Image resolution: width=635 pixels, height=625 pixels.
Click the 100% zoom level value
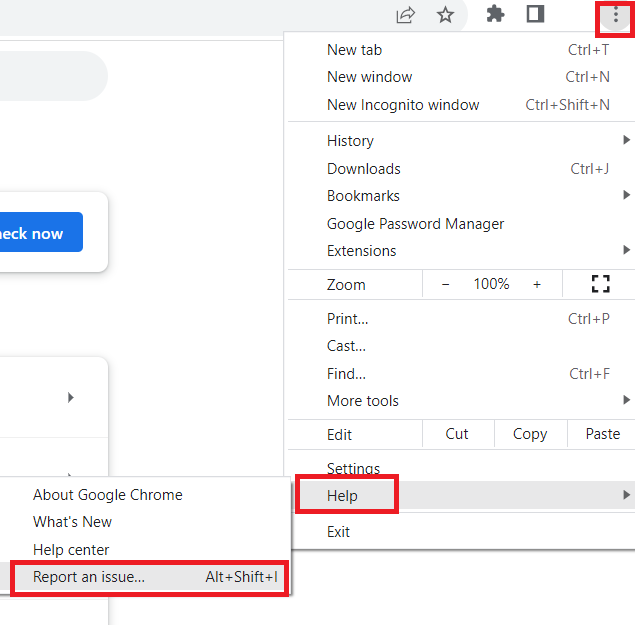click(x=491, y=284)
